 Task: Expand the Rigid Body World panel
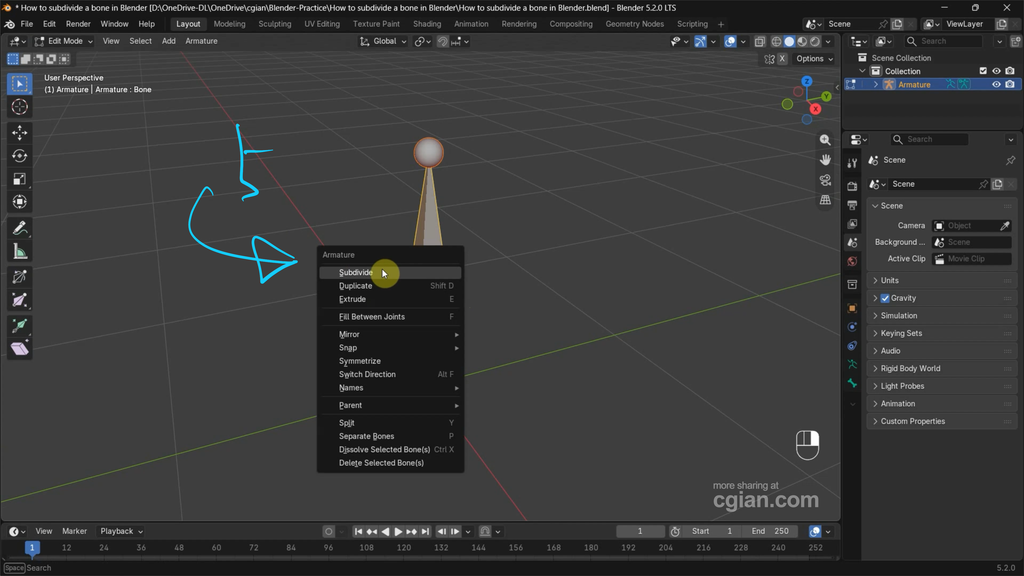(942, 368)
